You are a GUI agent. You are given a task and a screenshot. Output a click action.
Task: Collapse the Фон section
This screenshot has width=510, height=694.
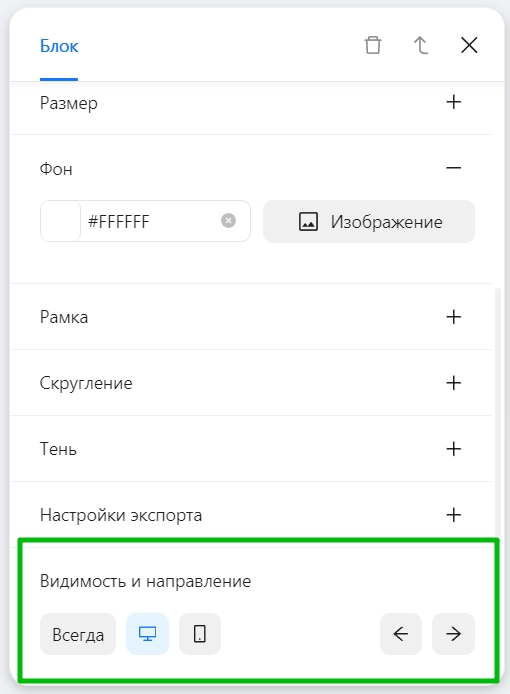(x=453, y=168)
